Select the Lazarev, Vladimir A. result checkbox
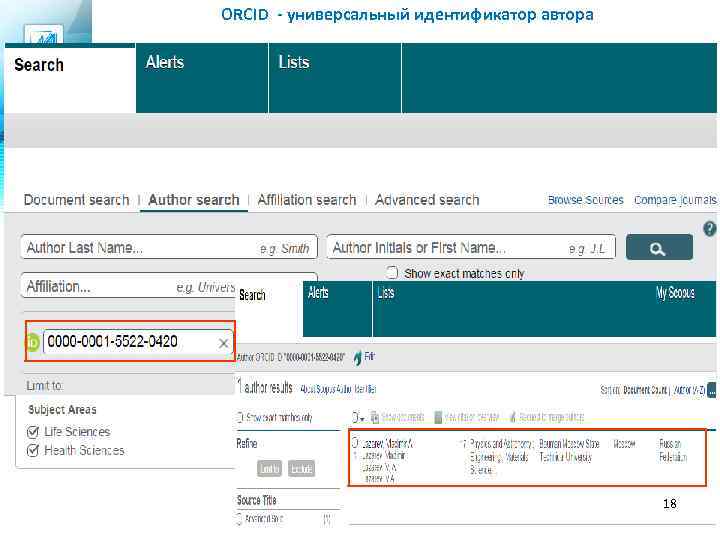Screen dimensions: 720x540 point(355,443)
